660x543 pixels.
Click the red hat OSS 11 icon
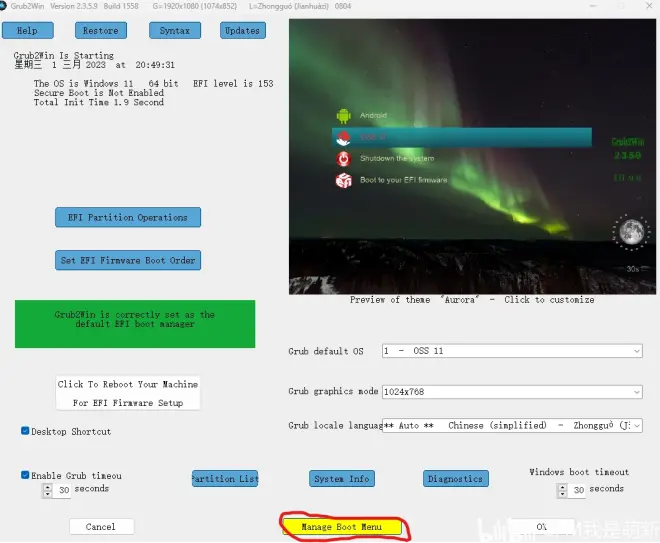343,137
